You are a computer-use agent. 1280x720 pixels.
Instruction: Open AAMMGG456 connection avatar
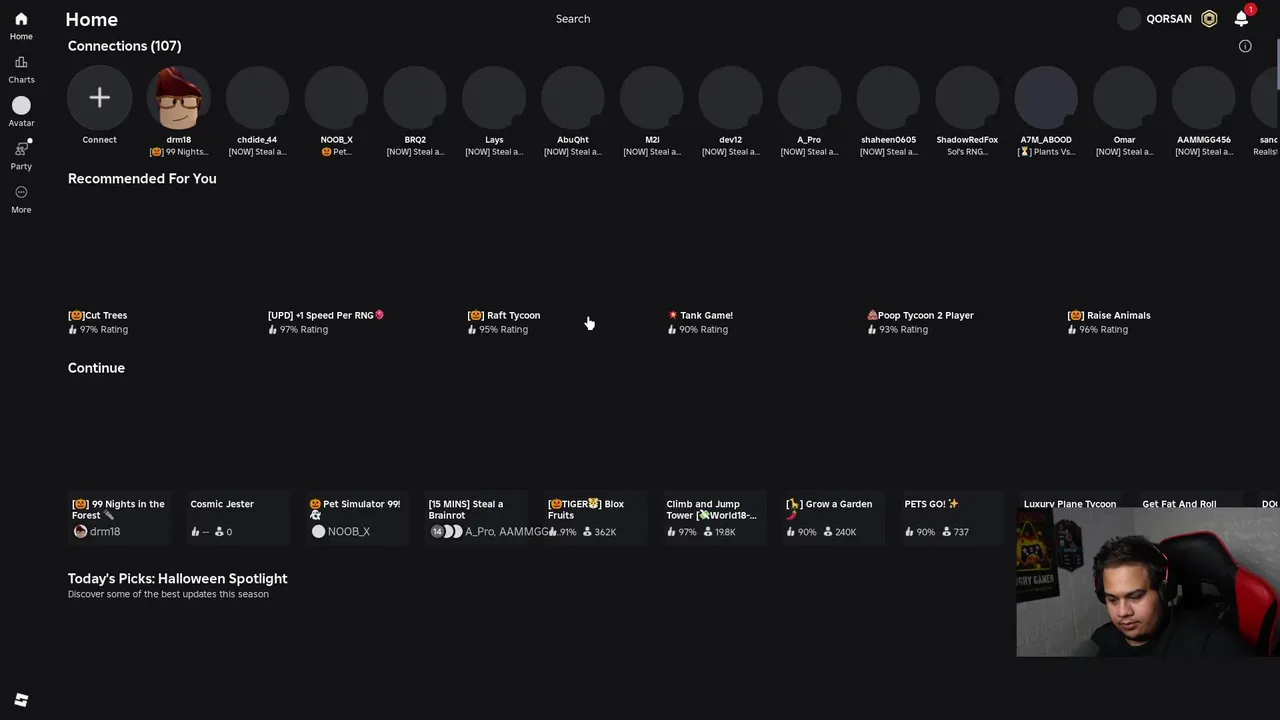1204,98
